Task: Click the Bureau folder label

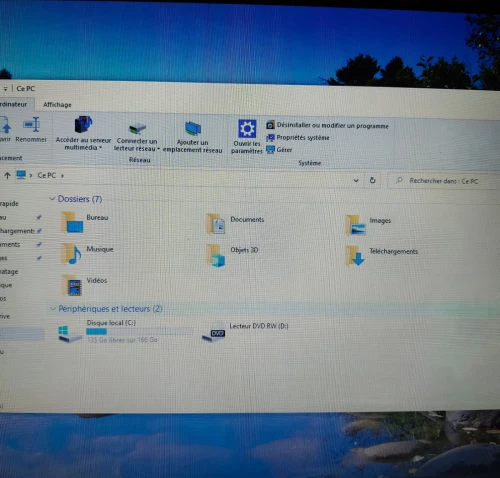Action: pyautogui.click(x=97, y=218)
